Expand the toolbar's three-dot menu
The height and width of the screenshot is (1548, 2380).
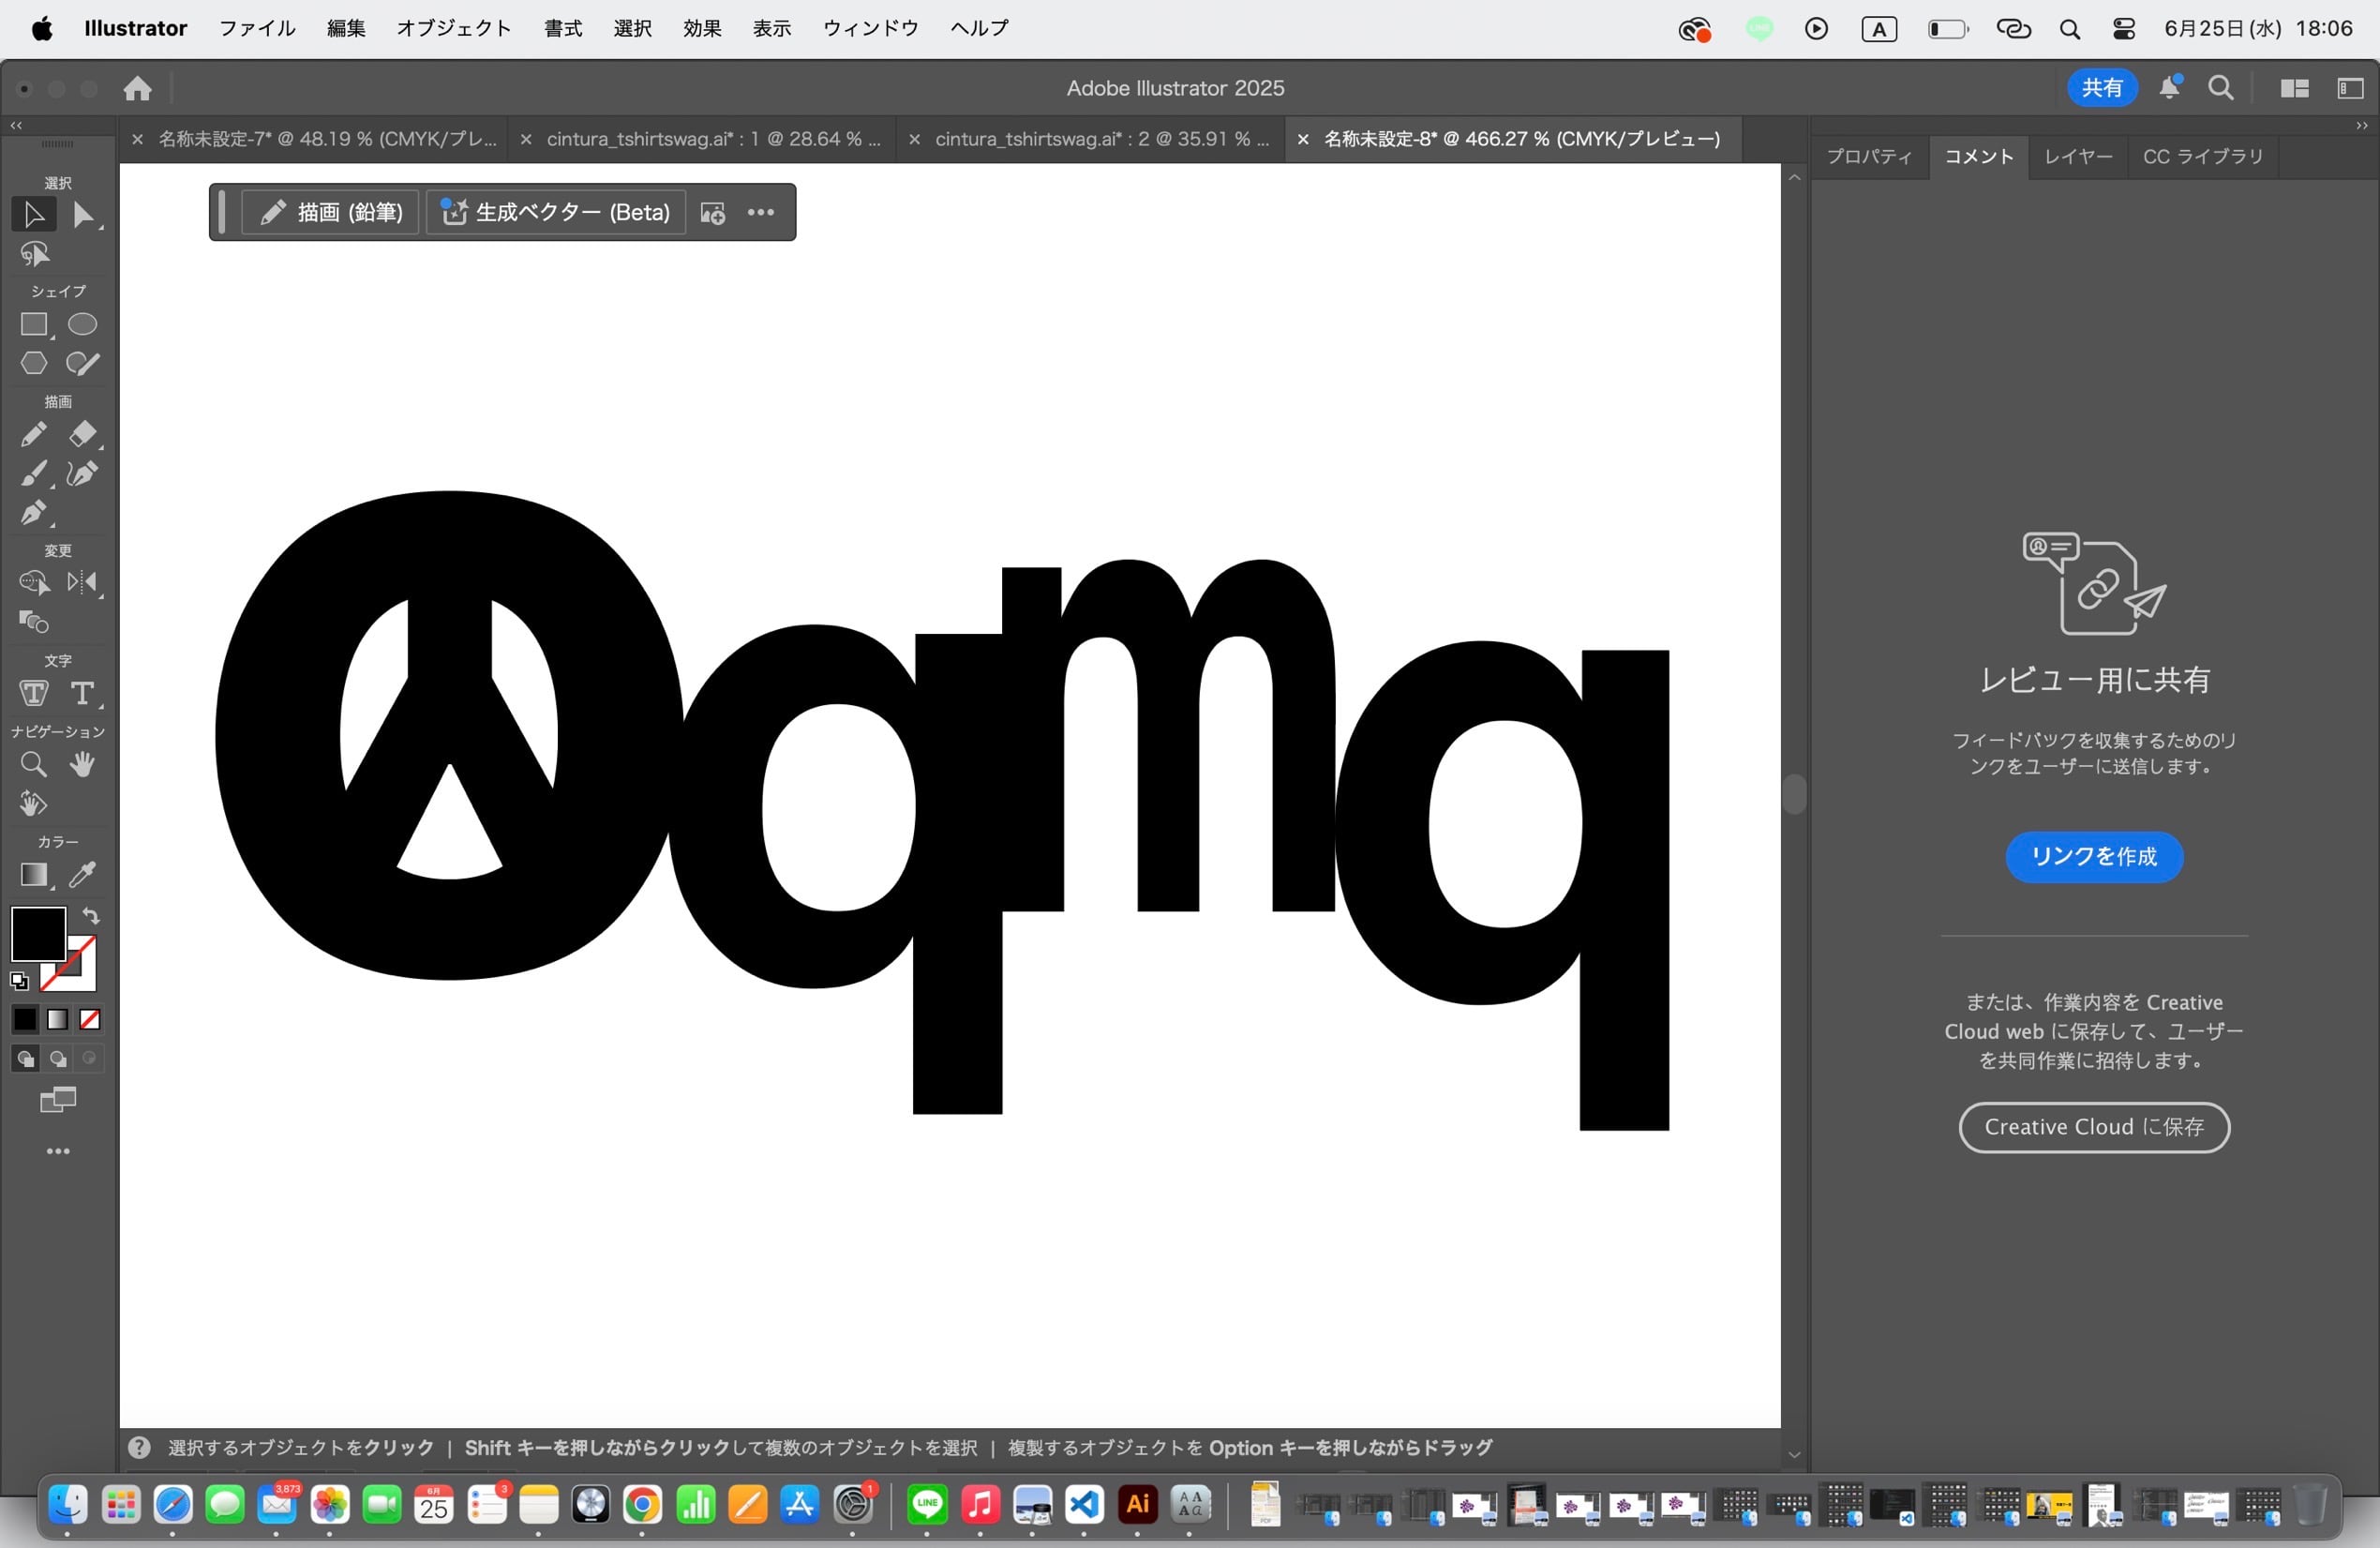58,1152
